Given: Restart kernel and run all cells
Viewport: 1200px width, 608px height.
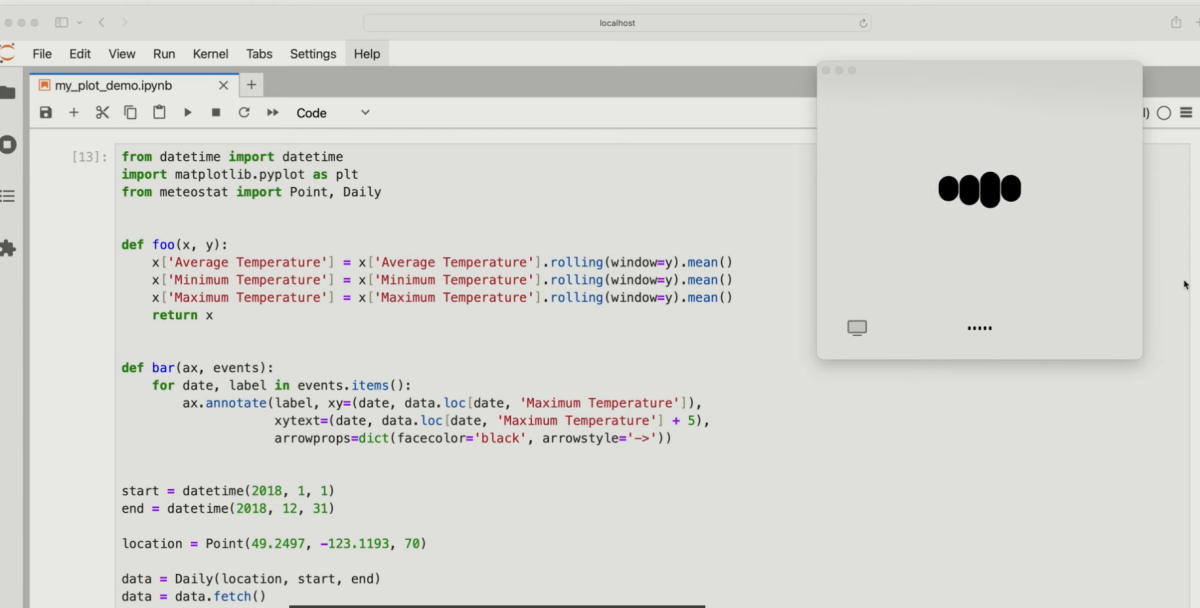Looking at the screenshot, I should [x=272, y=113].
